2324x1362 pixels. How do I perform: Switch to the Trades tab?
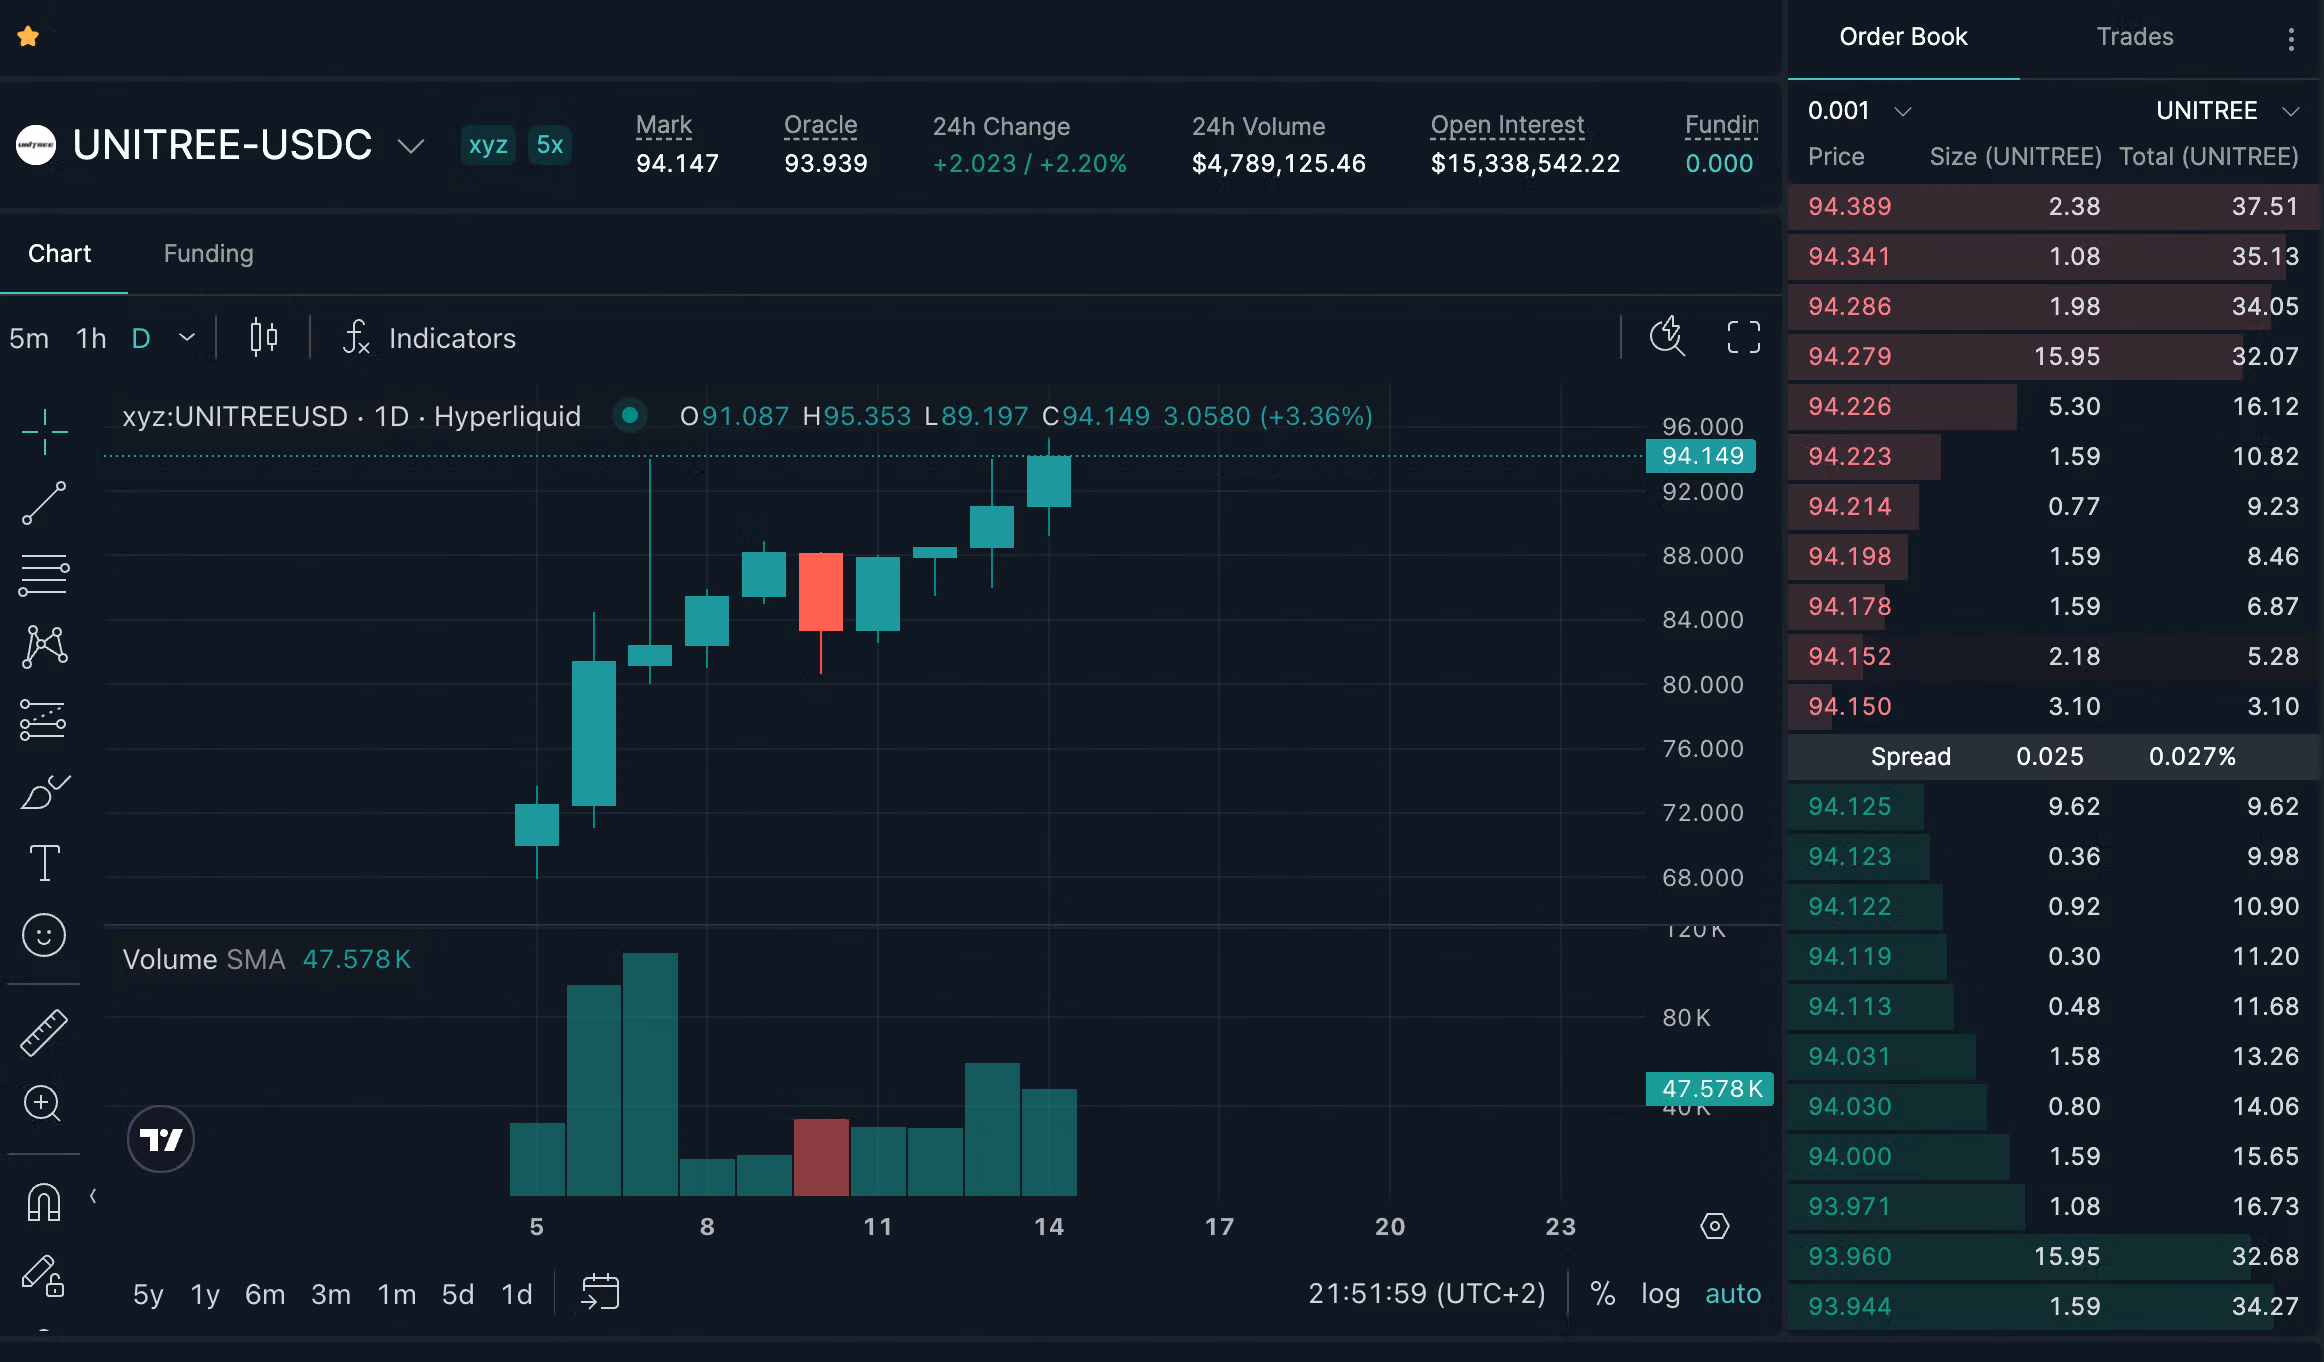[x=2135, y=37]
